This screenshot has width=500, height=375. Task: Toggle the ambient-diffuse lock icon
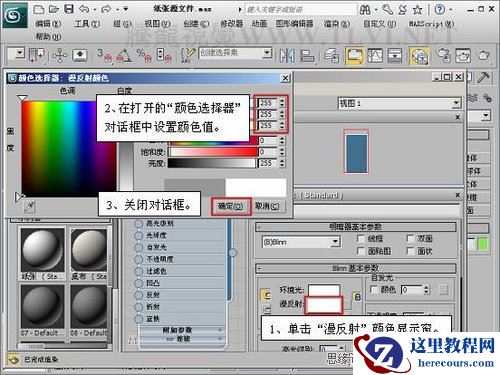point(357,297)
